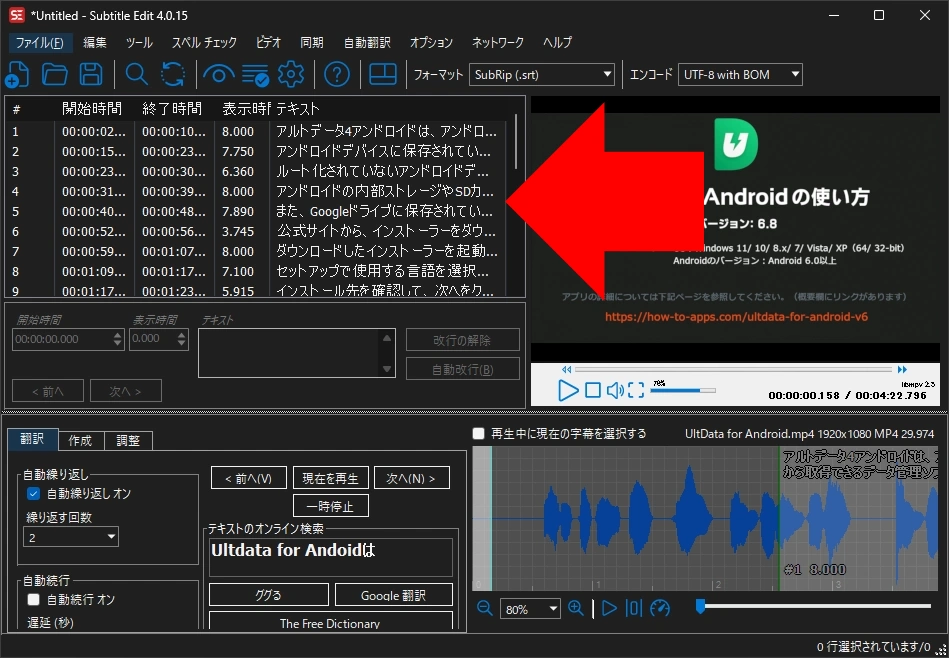Open Help question mark icon
This screenshot has width=949, height=658.
(x=337, y=75)
